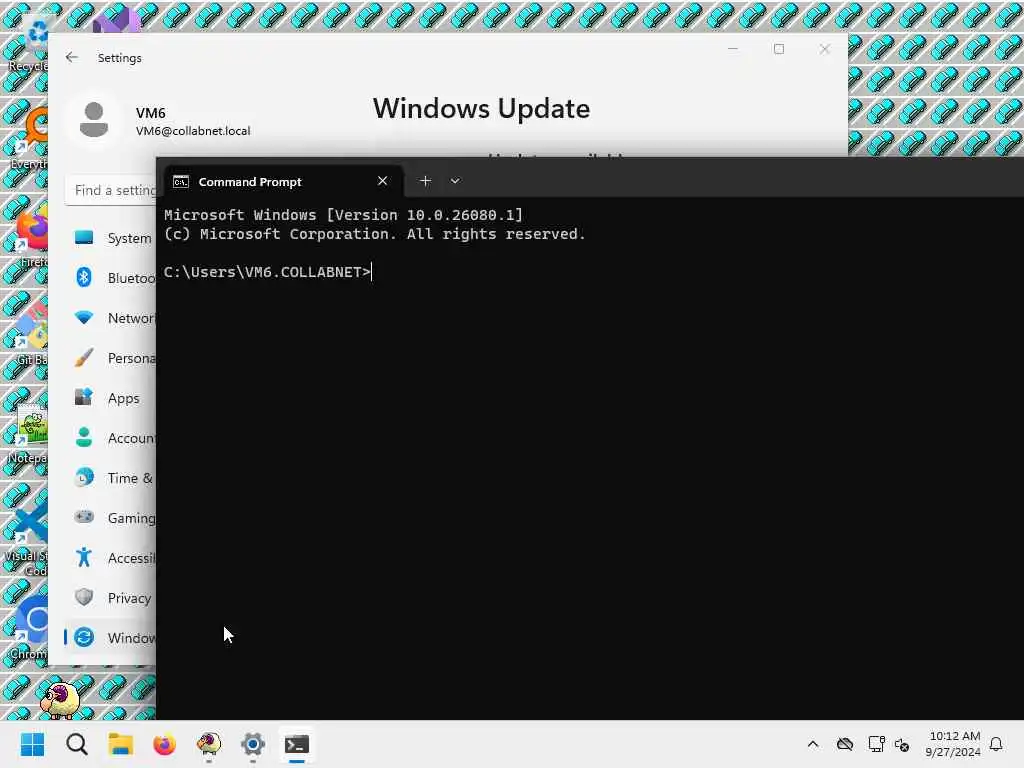Select the Command Prompt tab
The width and height of the screenshot is (1024, 768).
tap(283, 182)
